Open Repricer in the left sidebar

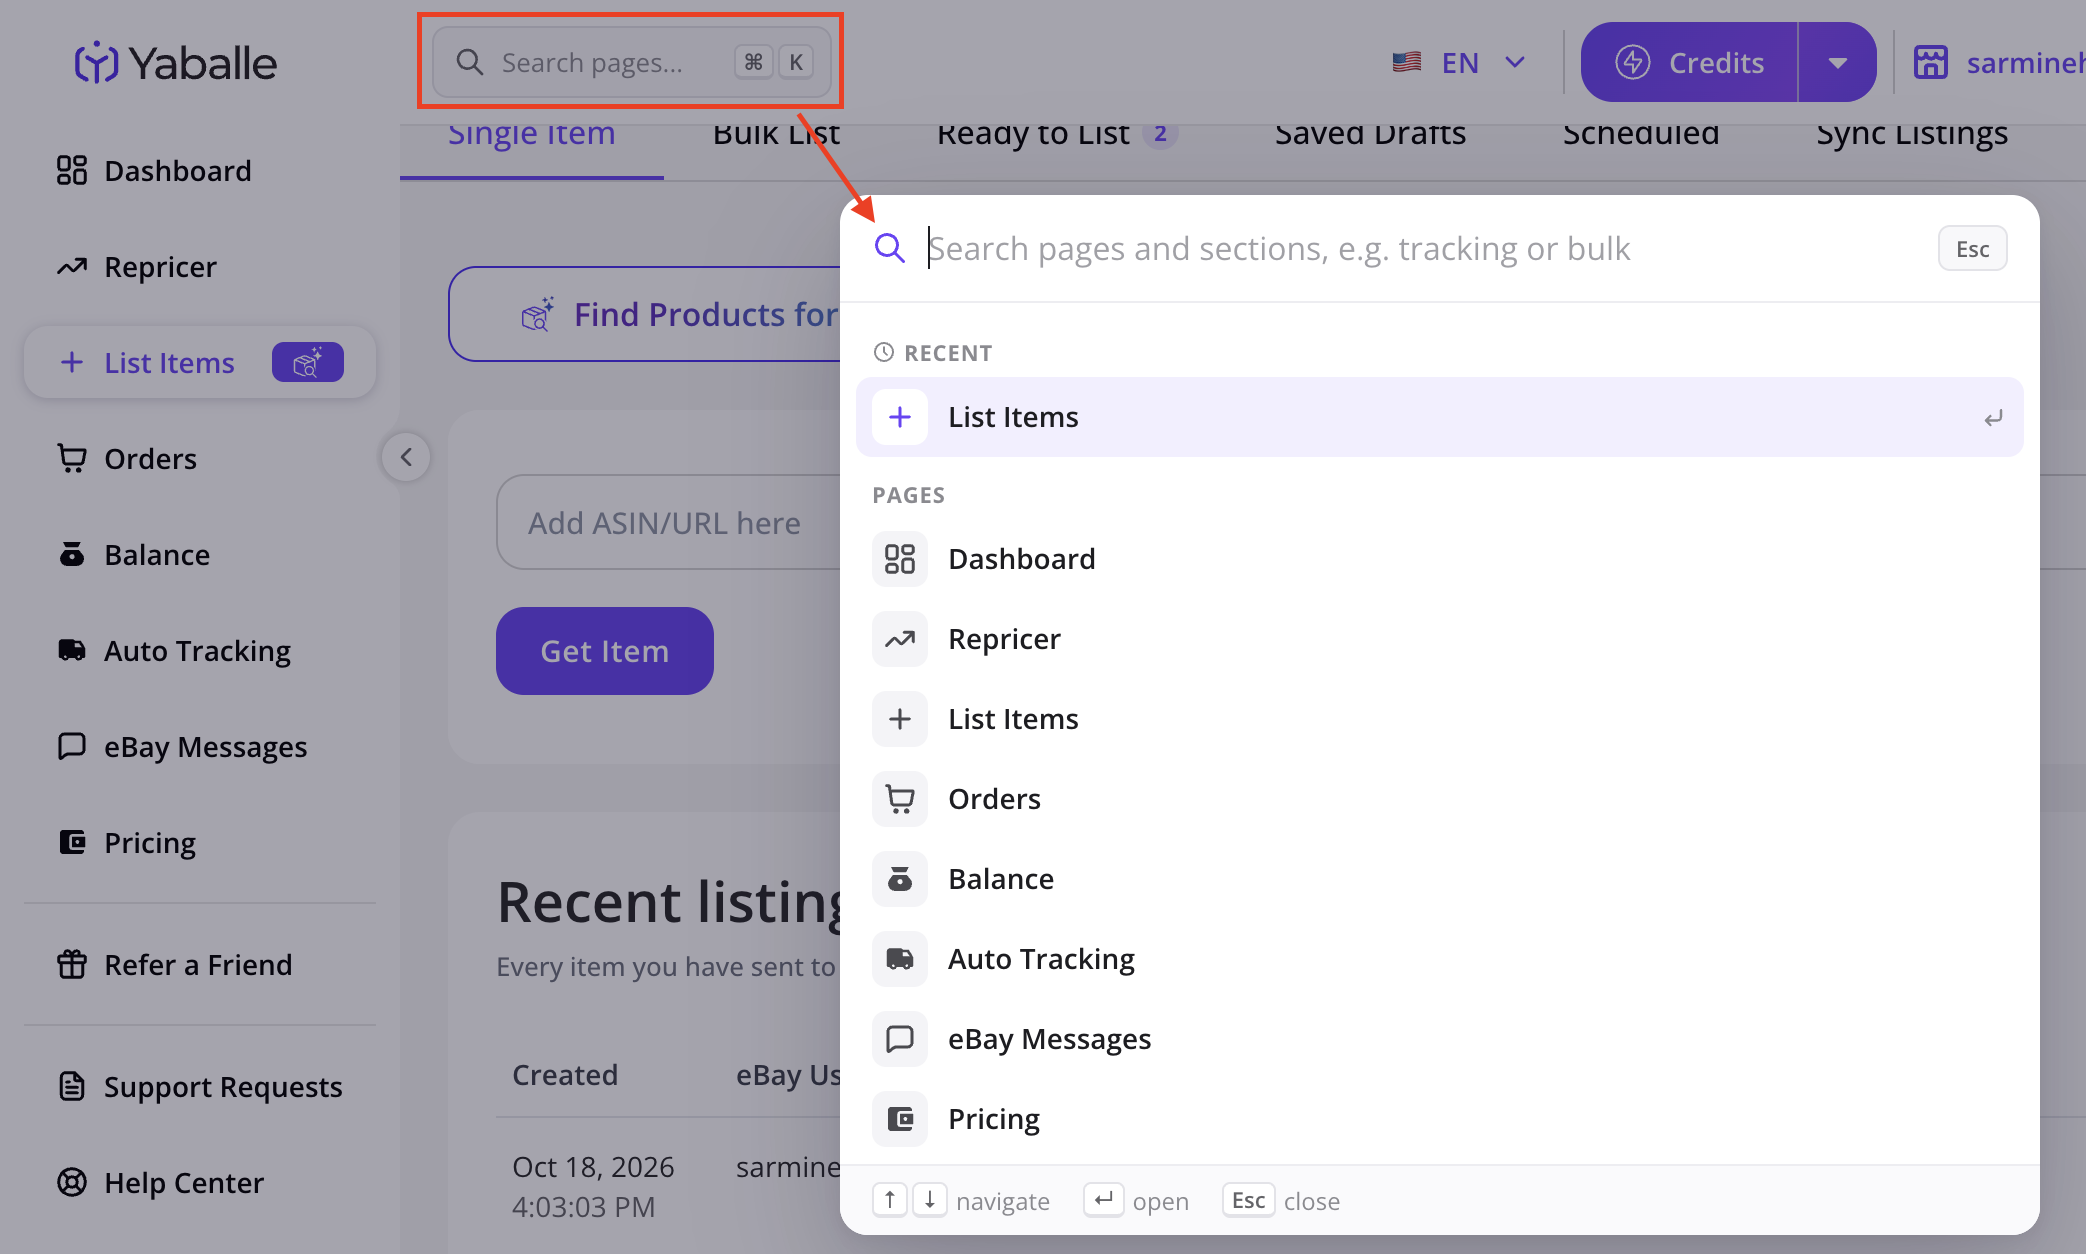(x=160, y=267)
